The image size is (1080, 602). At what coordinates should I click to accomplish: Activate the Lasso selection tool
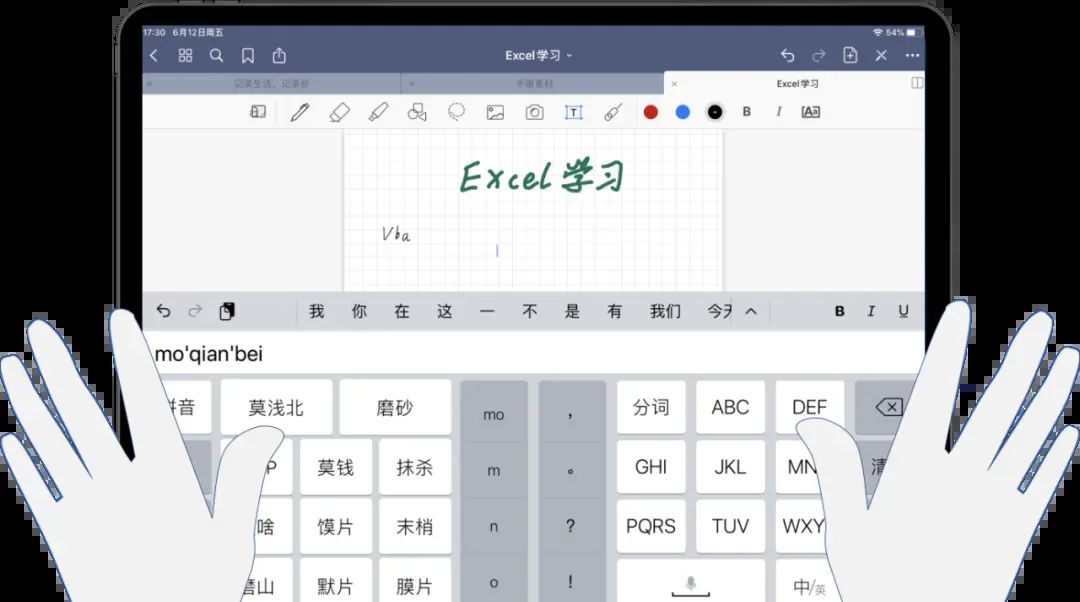pos(456,112)
